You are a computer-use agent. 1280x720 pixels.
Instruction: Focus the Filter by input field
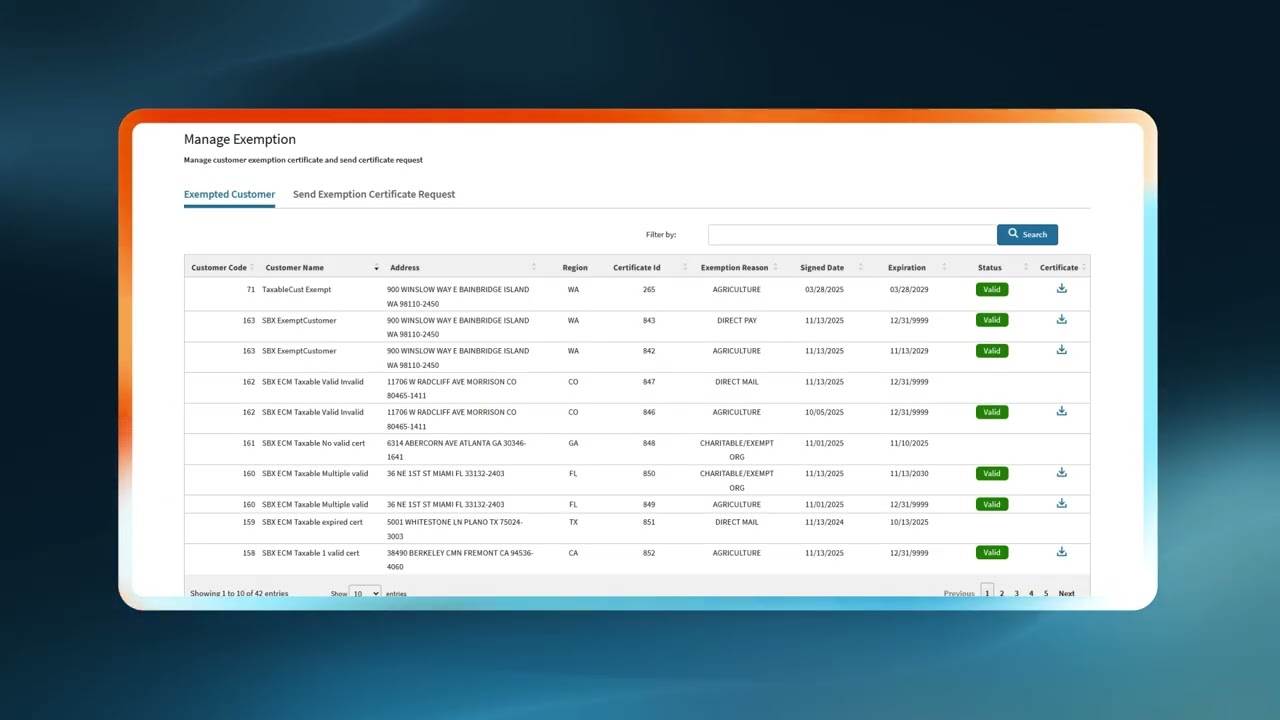click(x=852, y=234)
